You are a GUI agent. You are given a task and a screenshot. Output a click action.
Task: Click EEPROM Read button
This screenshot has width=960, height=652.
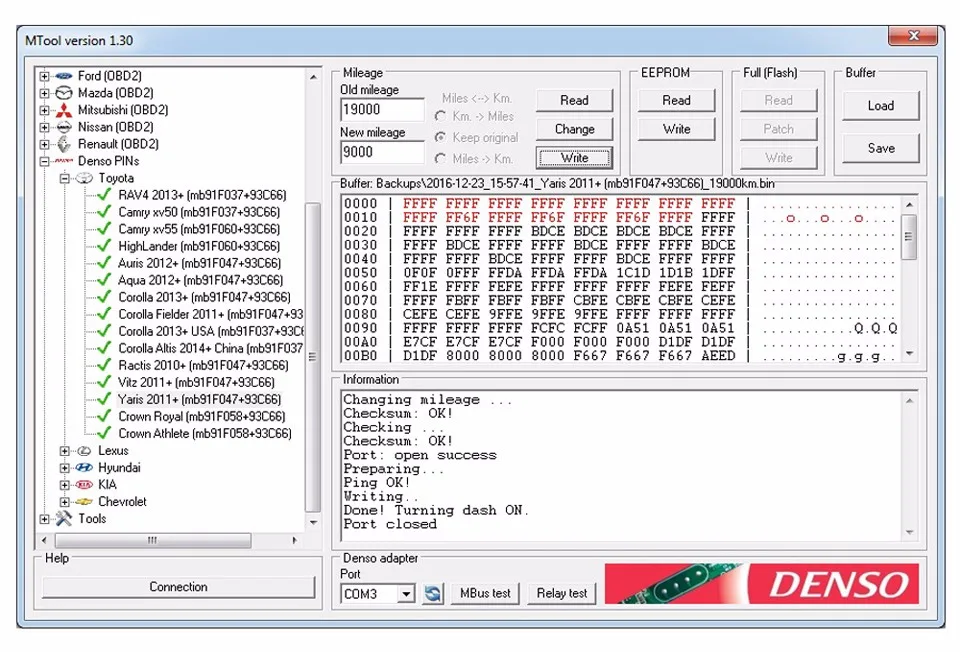(677, 100)
